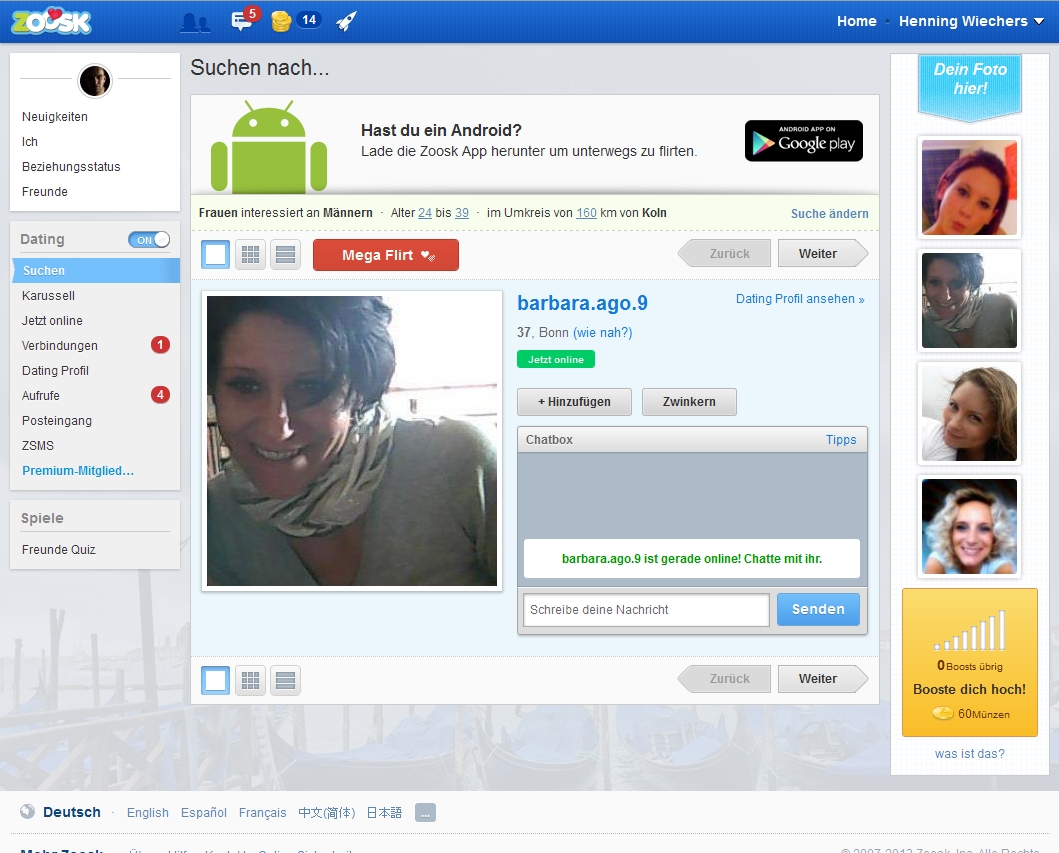Click Booste dich hoch box
The width and height of the screenshot is (1059, 853).
(970, 663)
